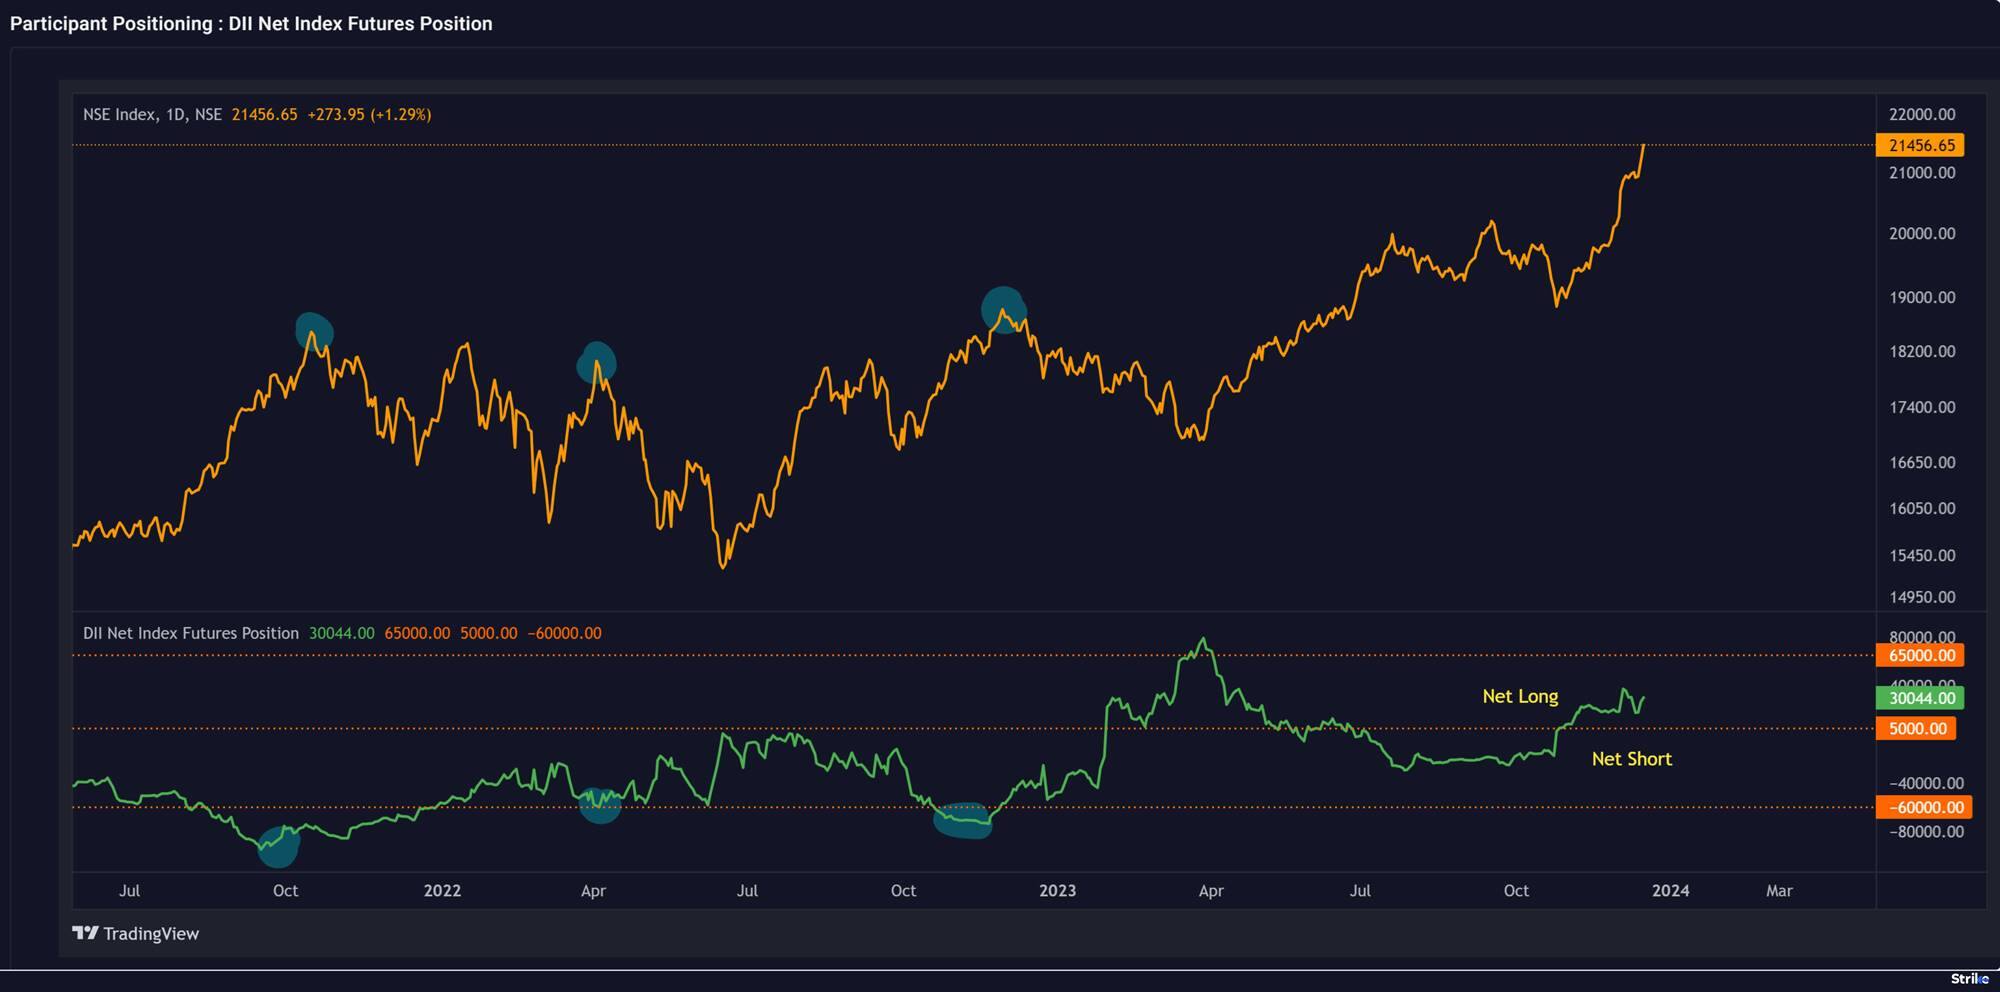Image resolution: width=2000 pixels, height=992 pixels.
Task: Click the Apr label on the time axis
Action: point(593,889)
